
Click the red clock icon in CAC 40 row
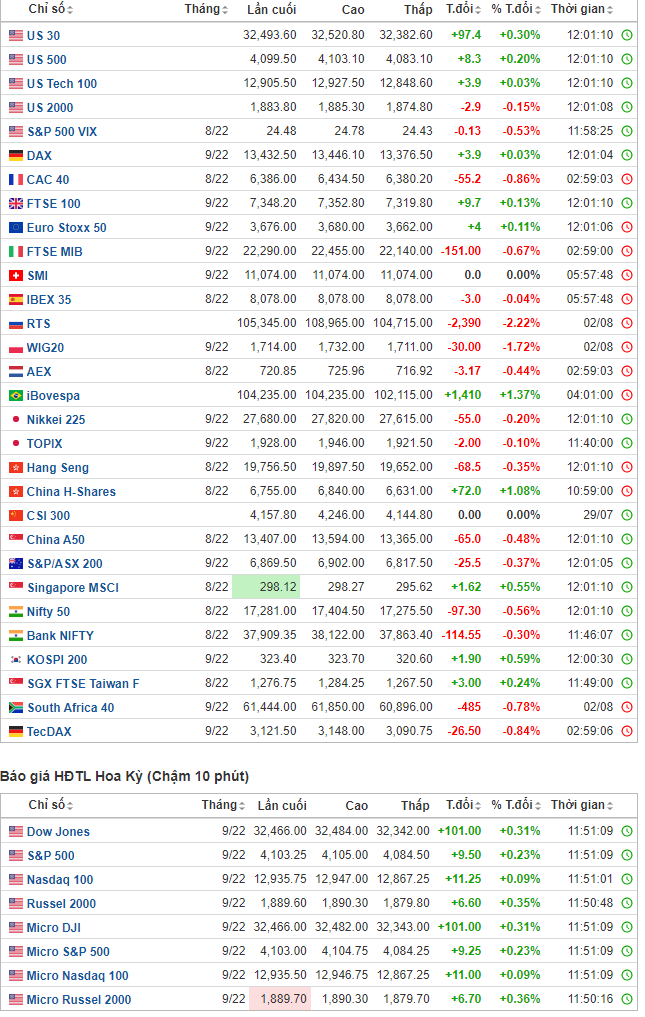[x=627, y=179]
